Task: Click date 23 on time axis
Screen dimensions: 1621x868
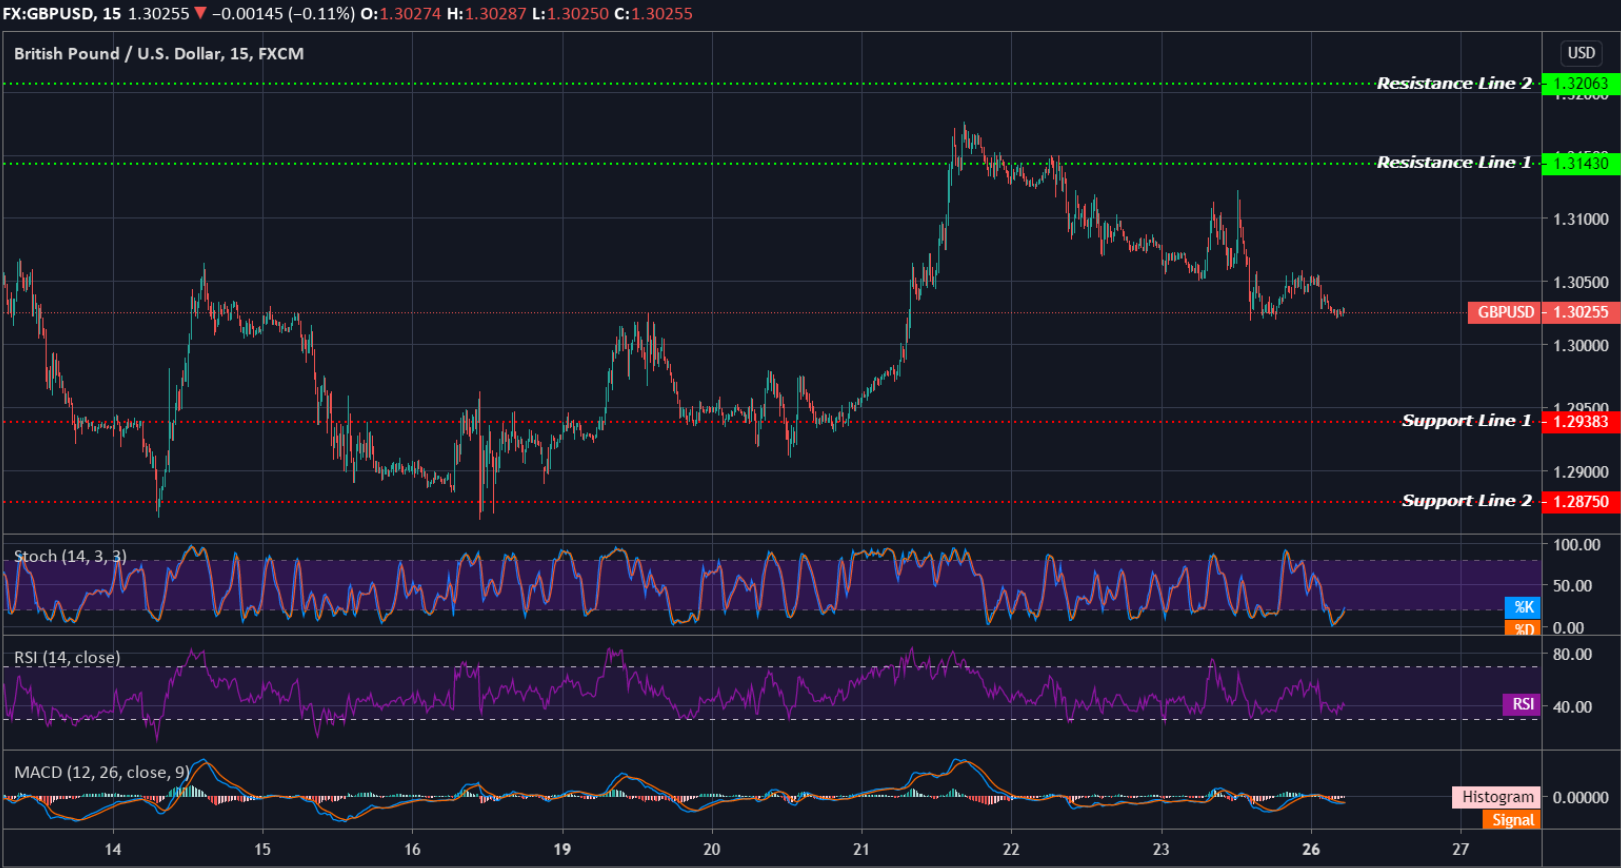Action: click(1161, 849)
